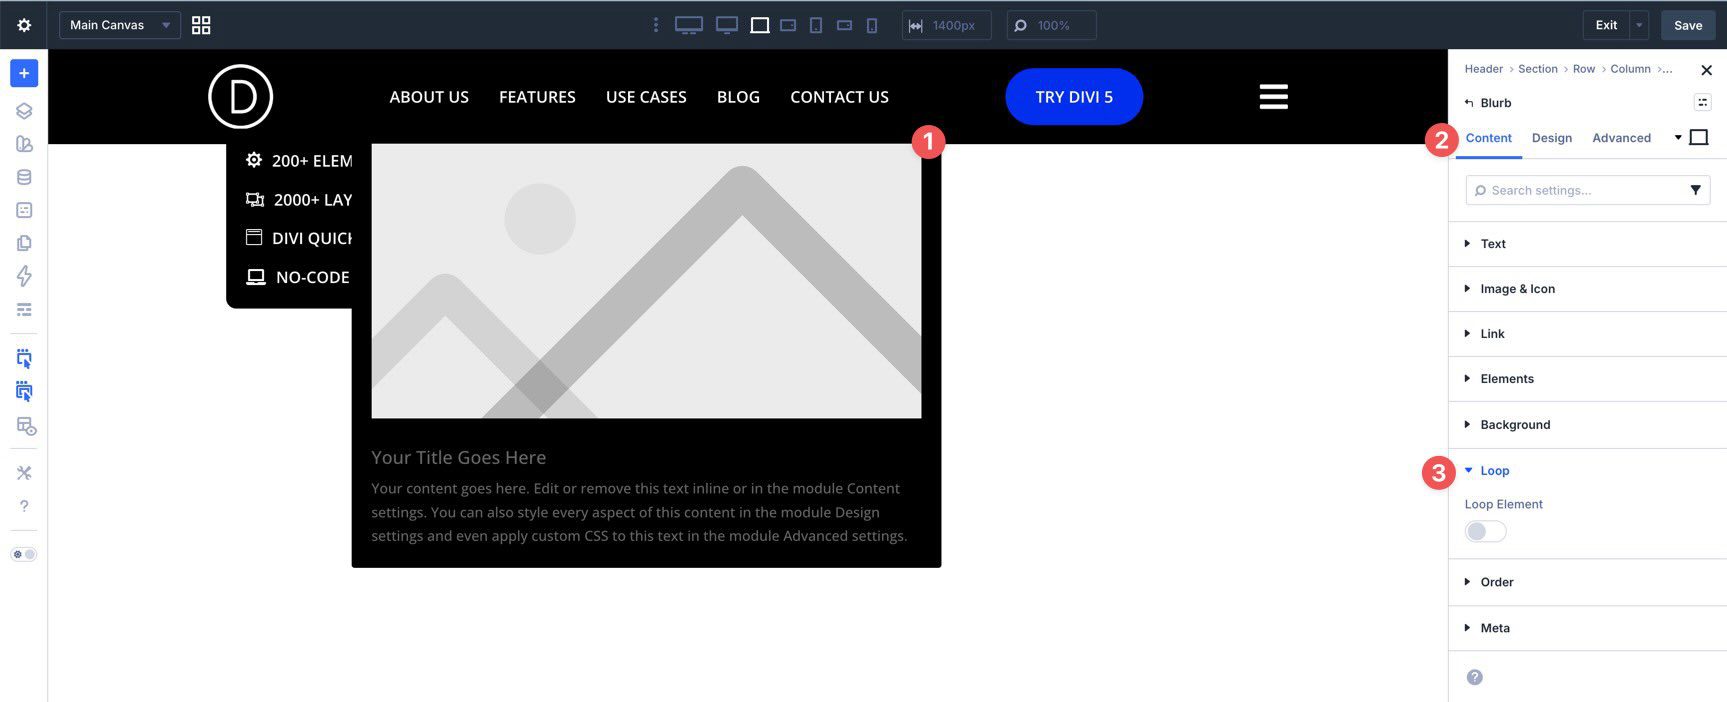Switch to widescreen monitor breakpoint icon

click(727, 25)
